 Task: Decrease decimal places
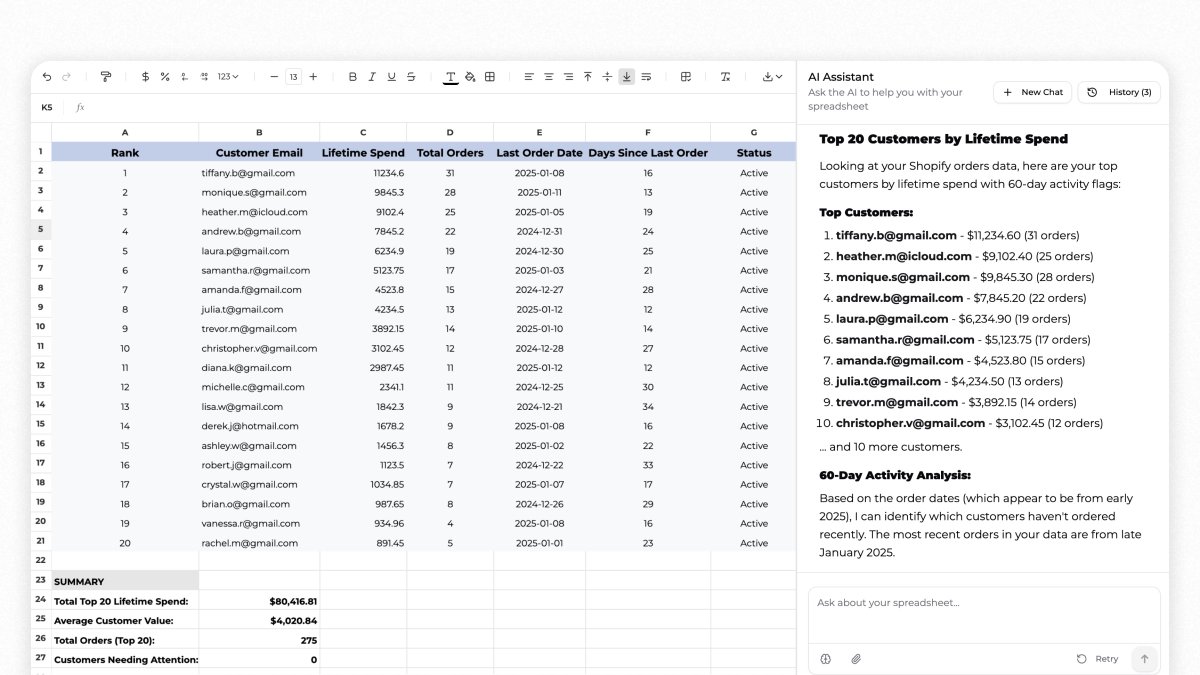(184, 77)
